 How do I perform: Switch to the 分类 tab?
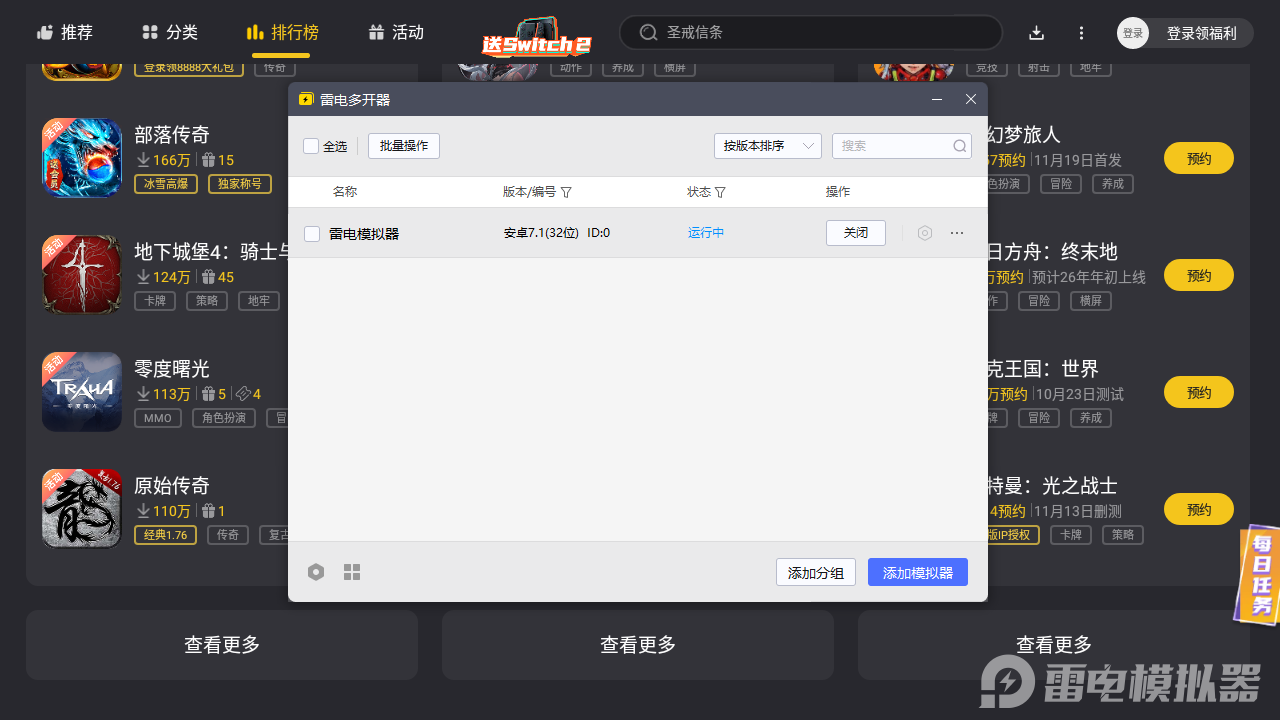pyautogui.click(x=168, y=32)
